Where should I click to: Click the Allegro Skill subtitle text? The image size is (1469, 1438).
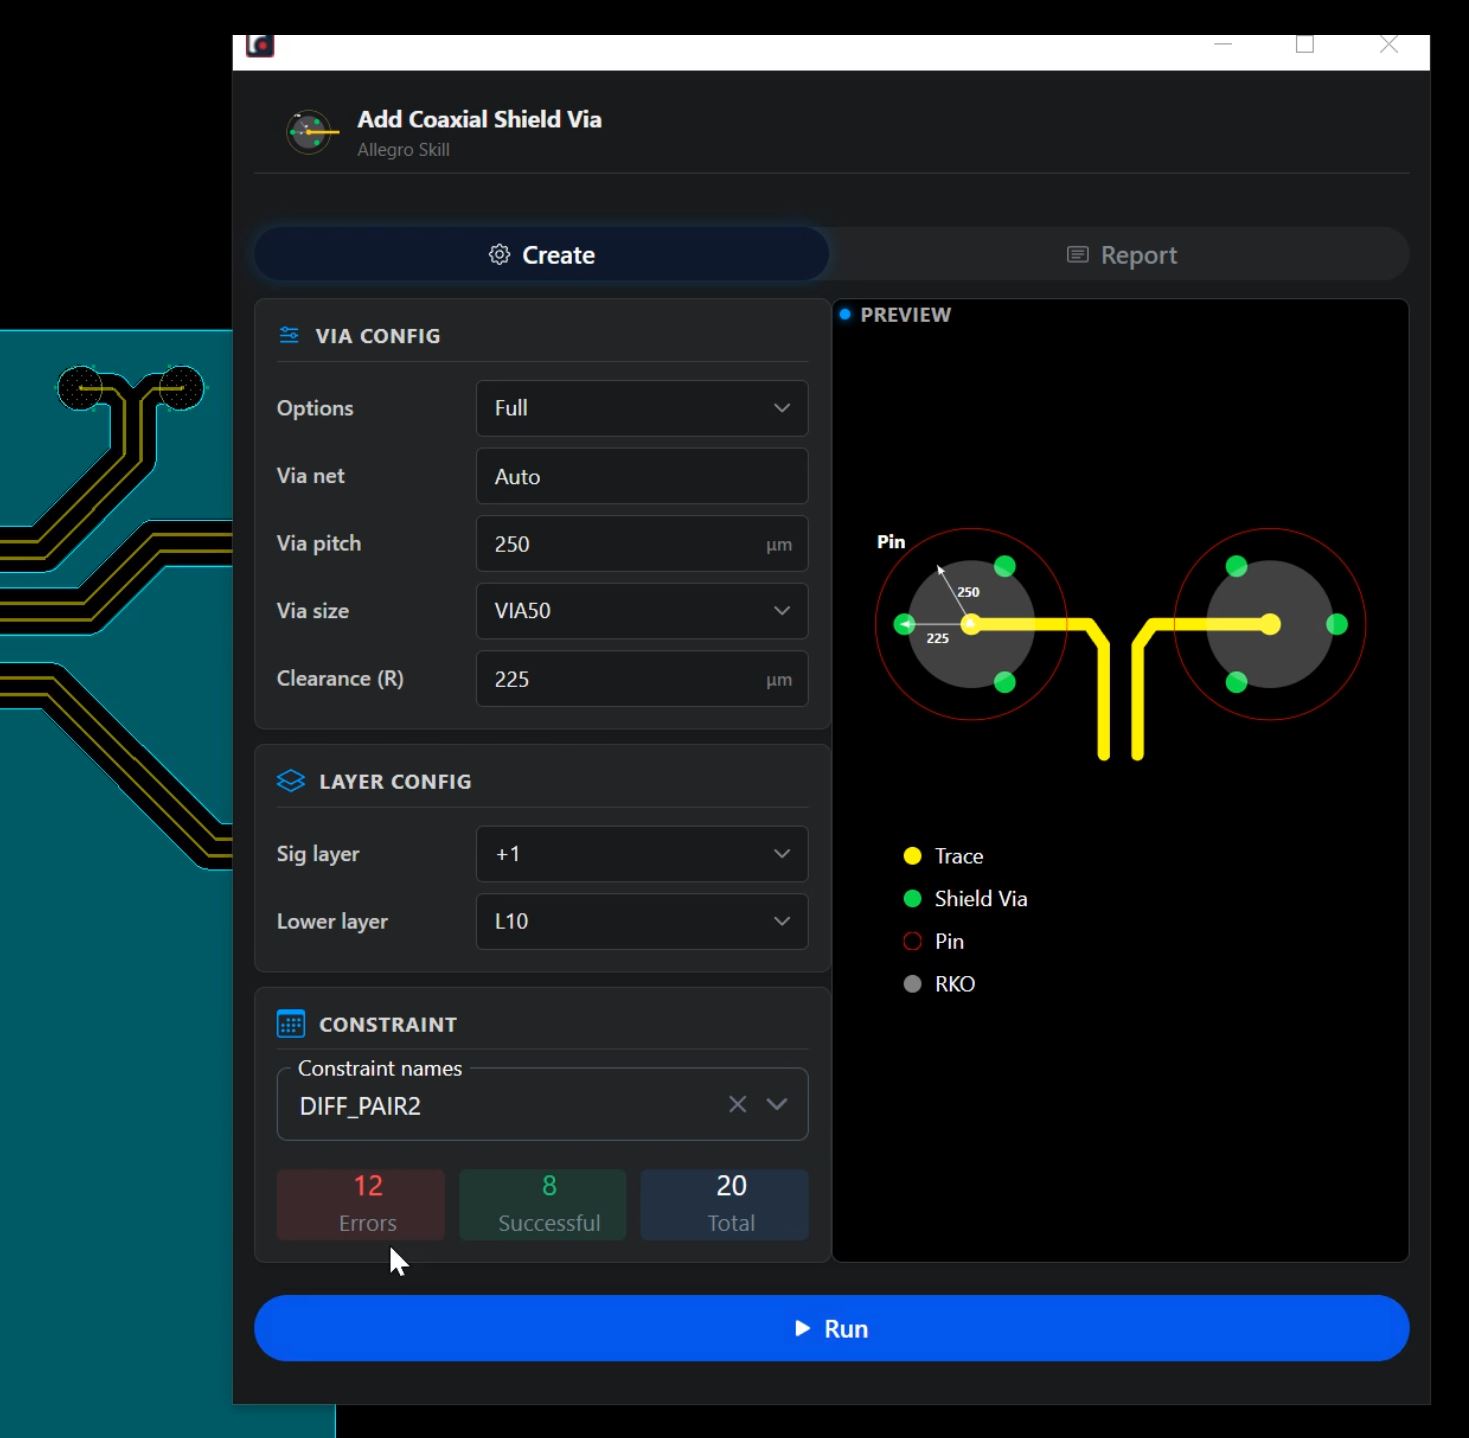pos(403,150)
